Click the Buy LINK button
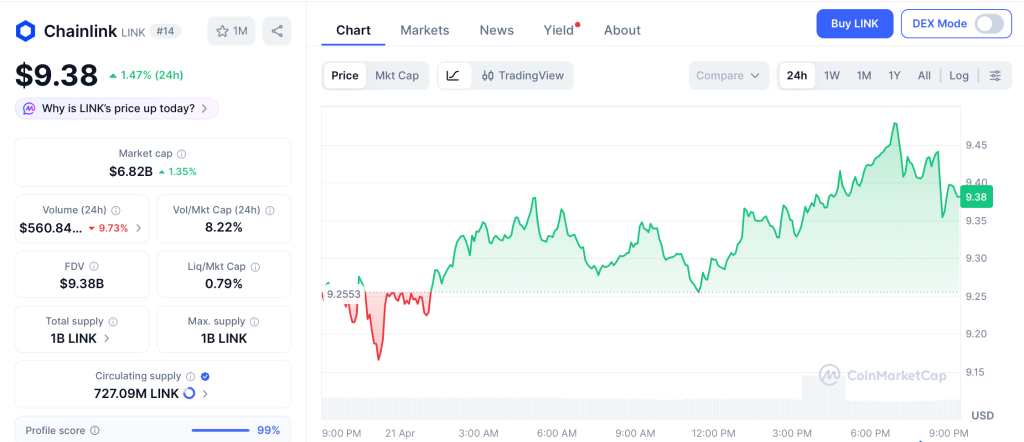 (x=854, y=23)
